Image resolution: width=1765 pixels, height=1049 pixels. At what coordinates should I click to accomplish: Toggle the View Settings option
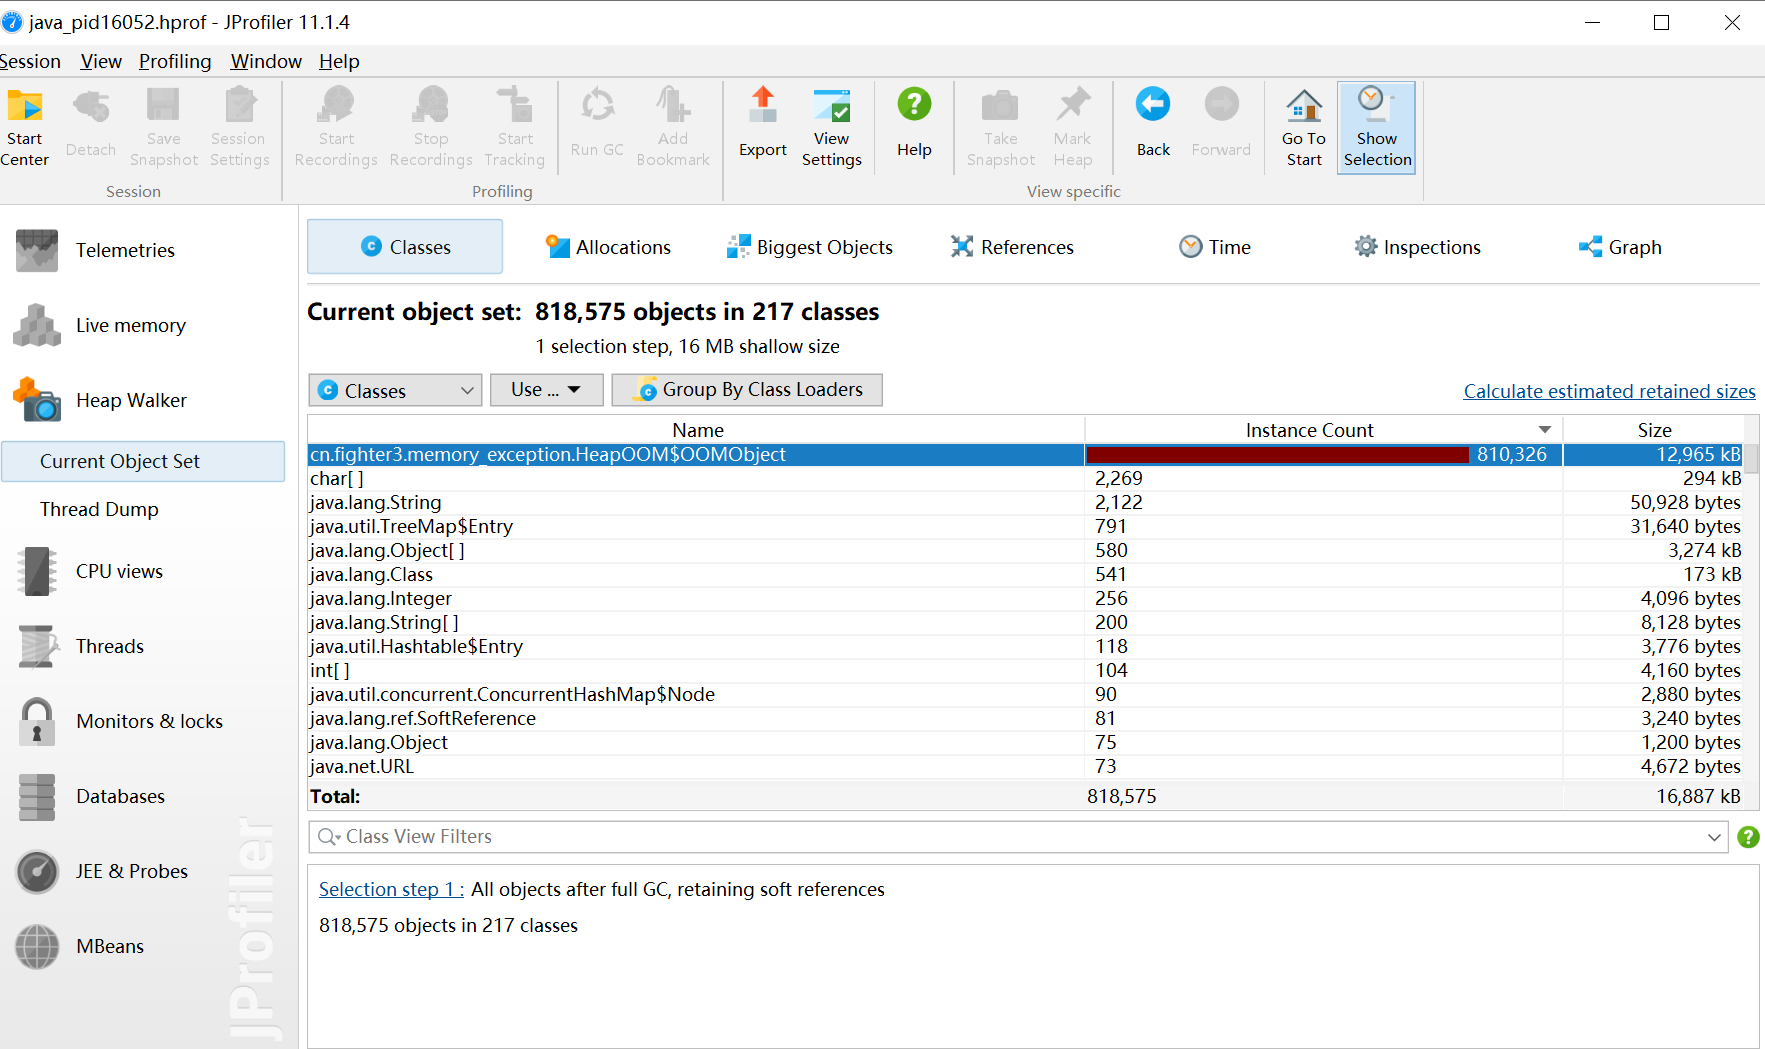[x=831, y=124]
